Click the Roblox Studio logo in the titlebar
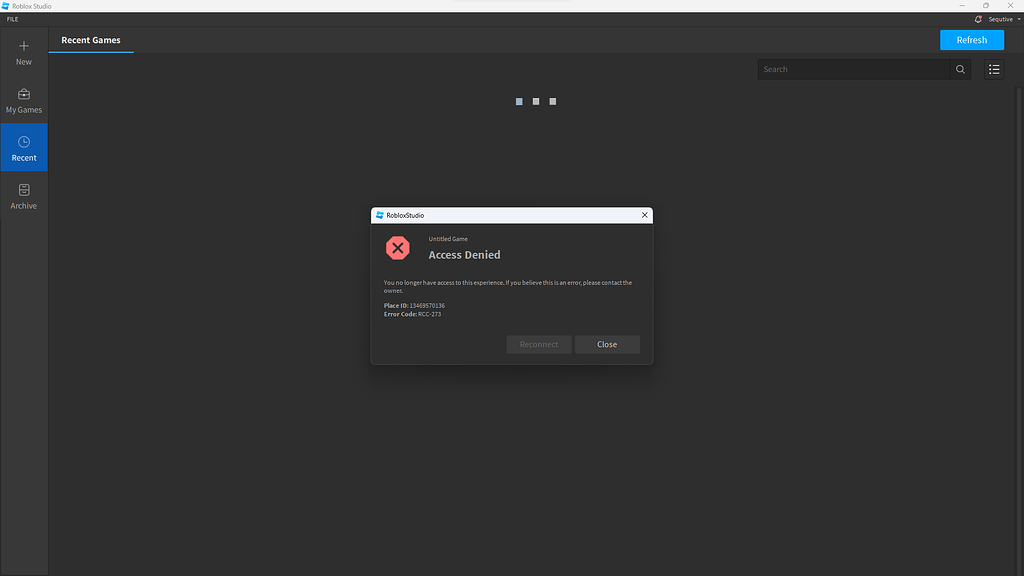Image resolution: width=1024 pixels, height=576 pixels. 8,5
